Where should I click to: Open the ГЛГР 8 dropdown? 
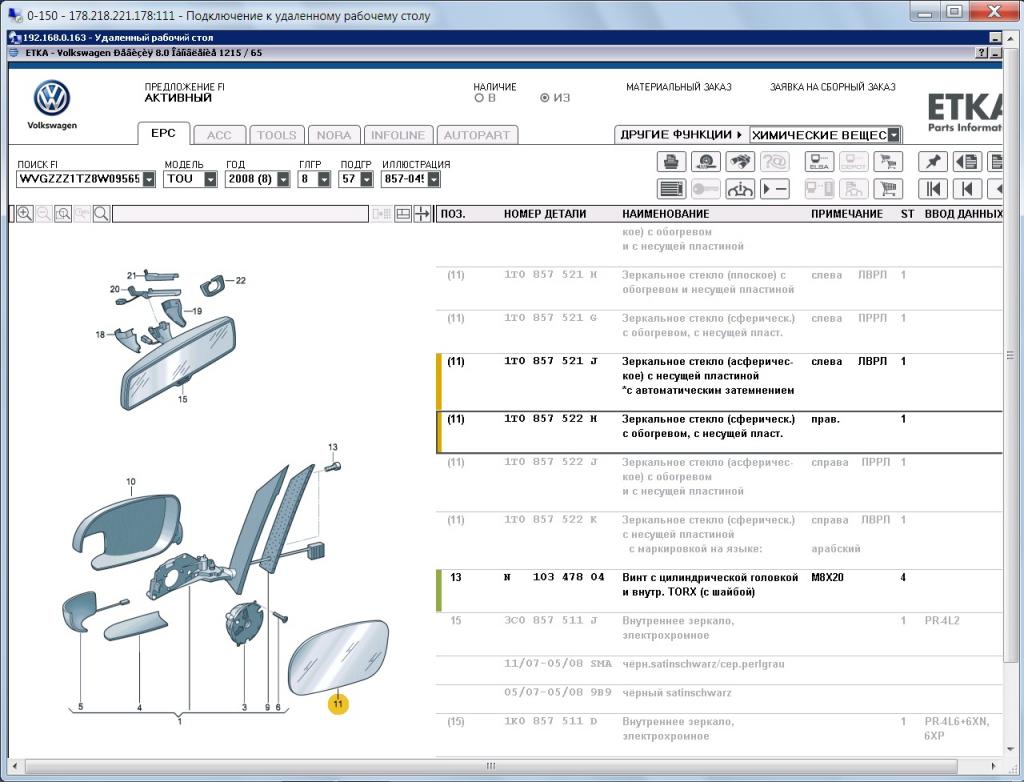point(324,179)
